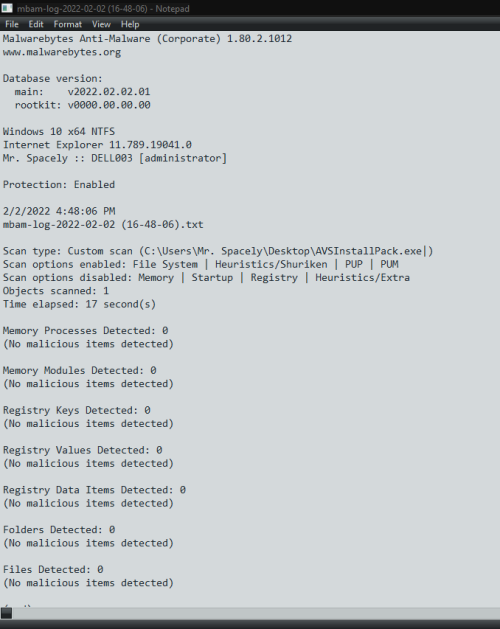Click the Registry Keys Detected: 0 line
The image size is (500, 629).
pos(77,410)
